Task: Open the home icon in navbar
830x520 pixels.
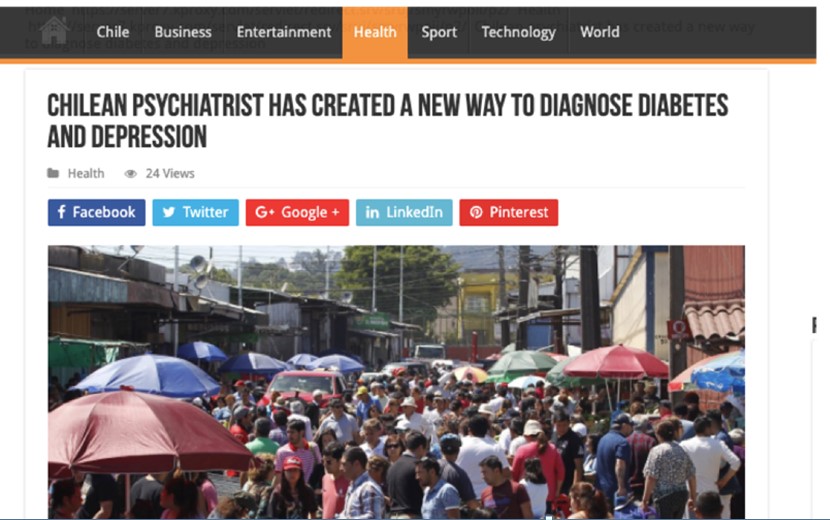Action: click(53, 31)
